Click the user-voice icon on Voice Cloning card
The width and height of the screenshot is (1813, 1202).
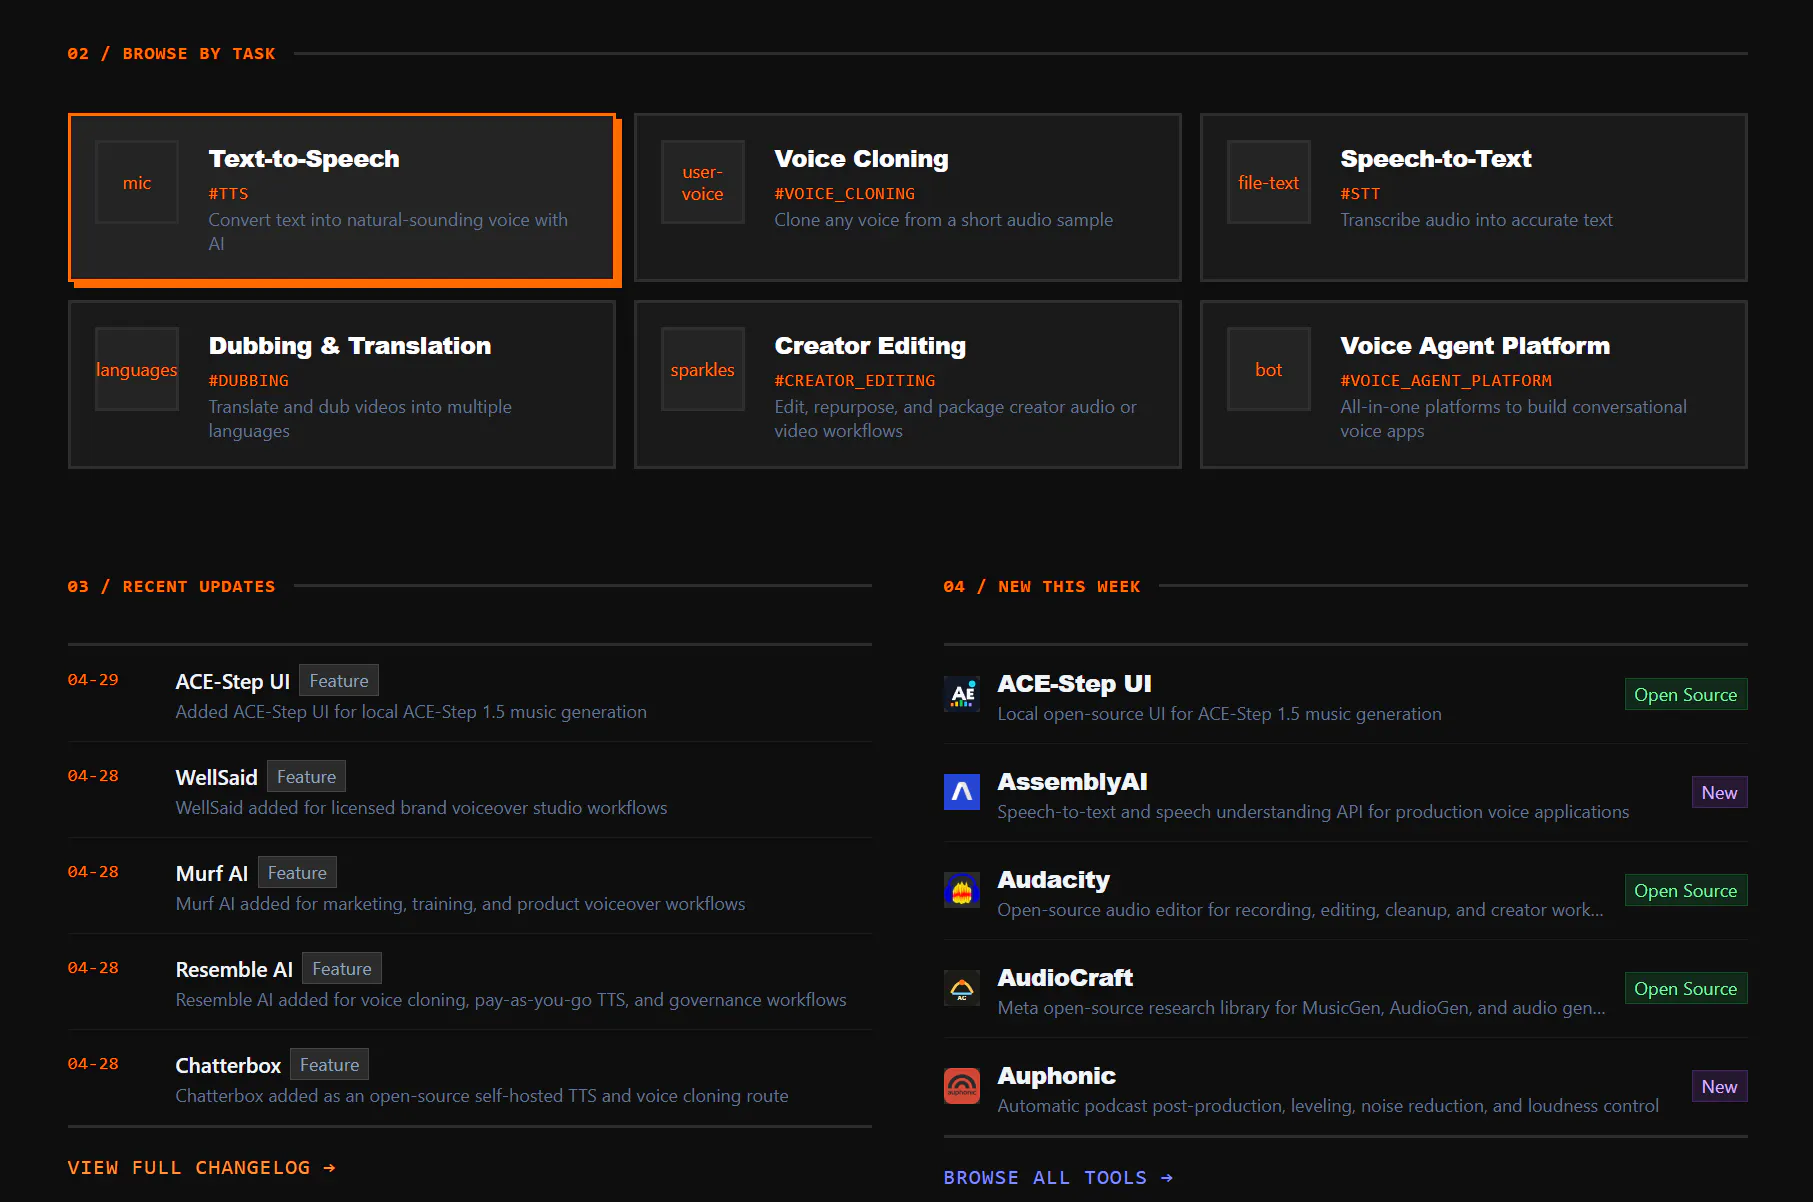tap(703, 183)
